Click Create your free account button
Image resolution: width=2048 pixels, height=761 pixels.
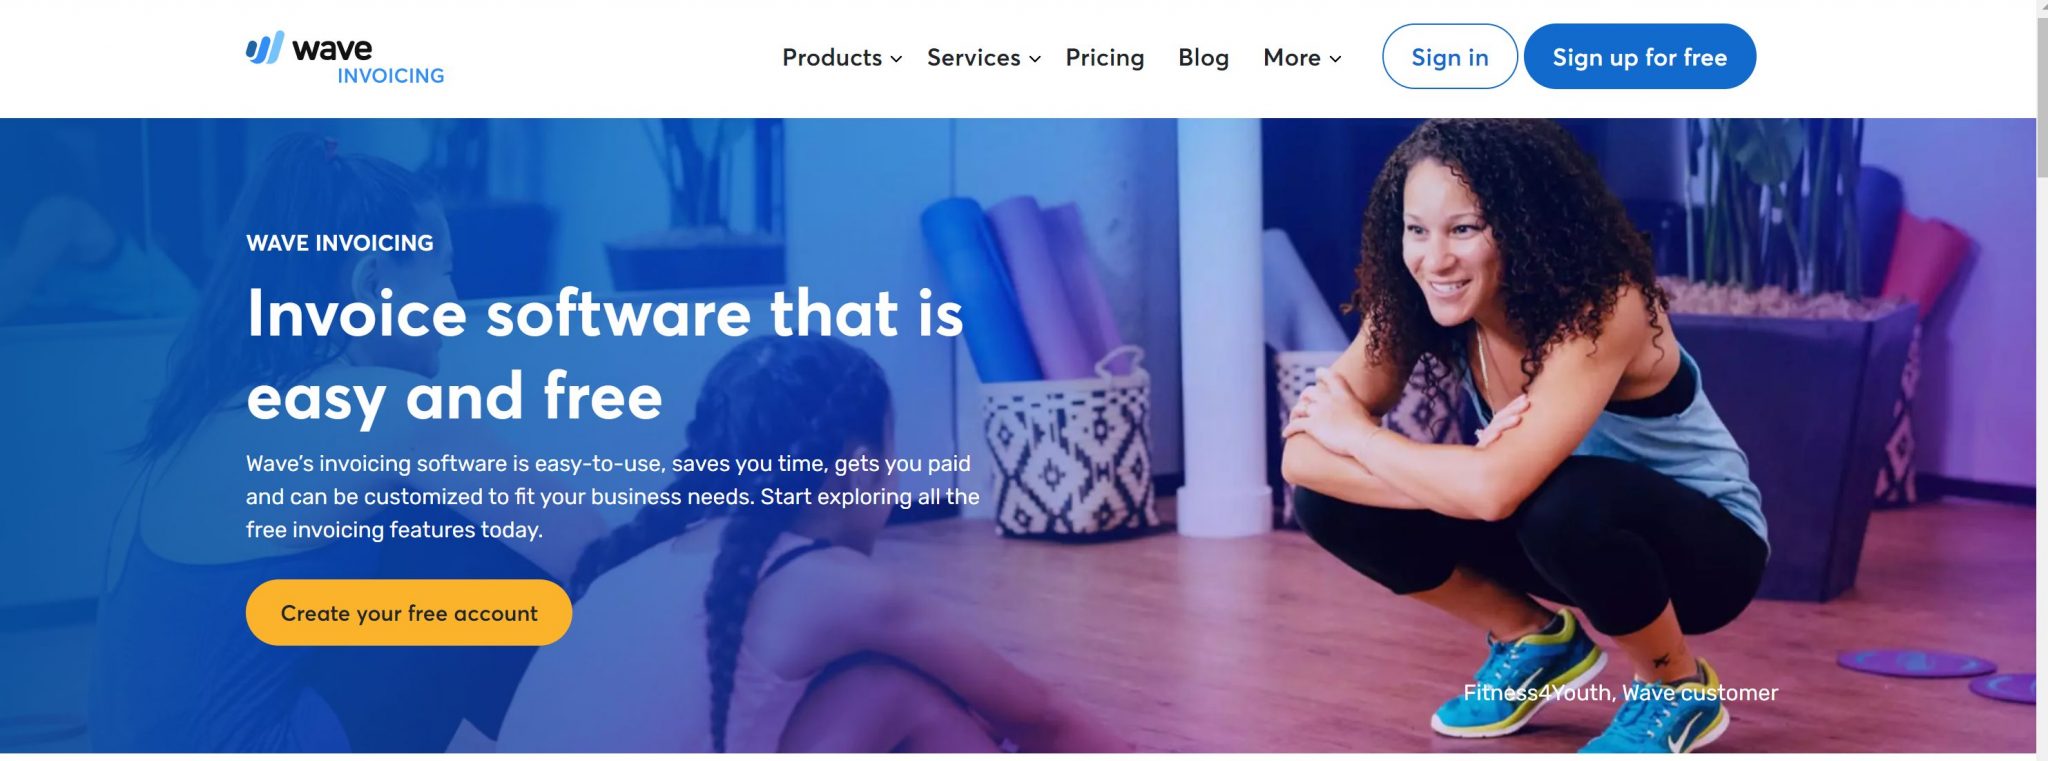point(409,613)
